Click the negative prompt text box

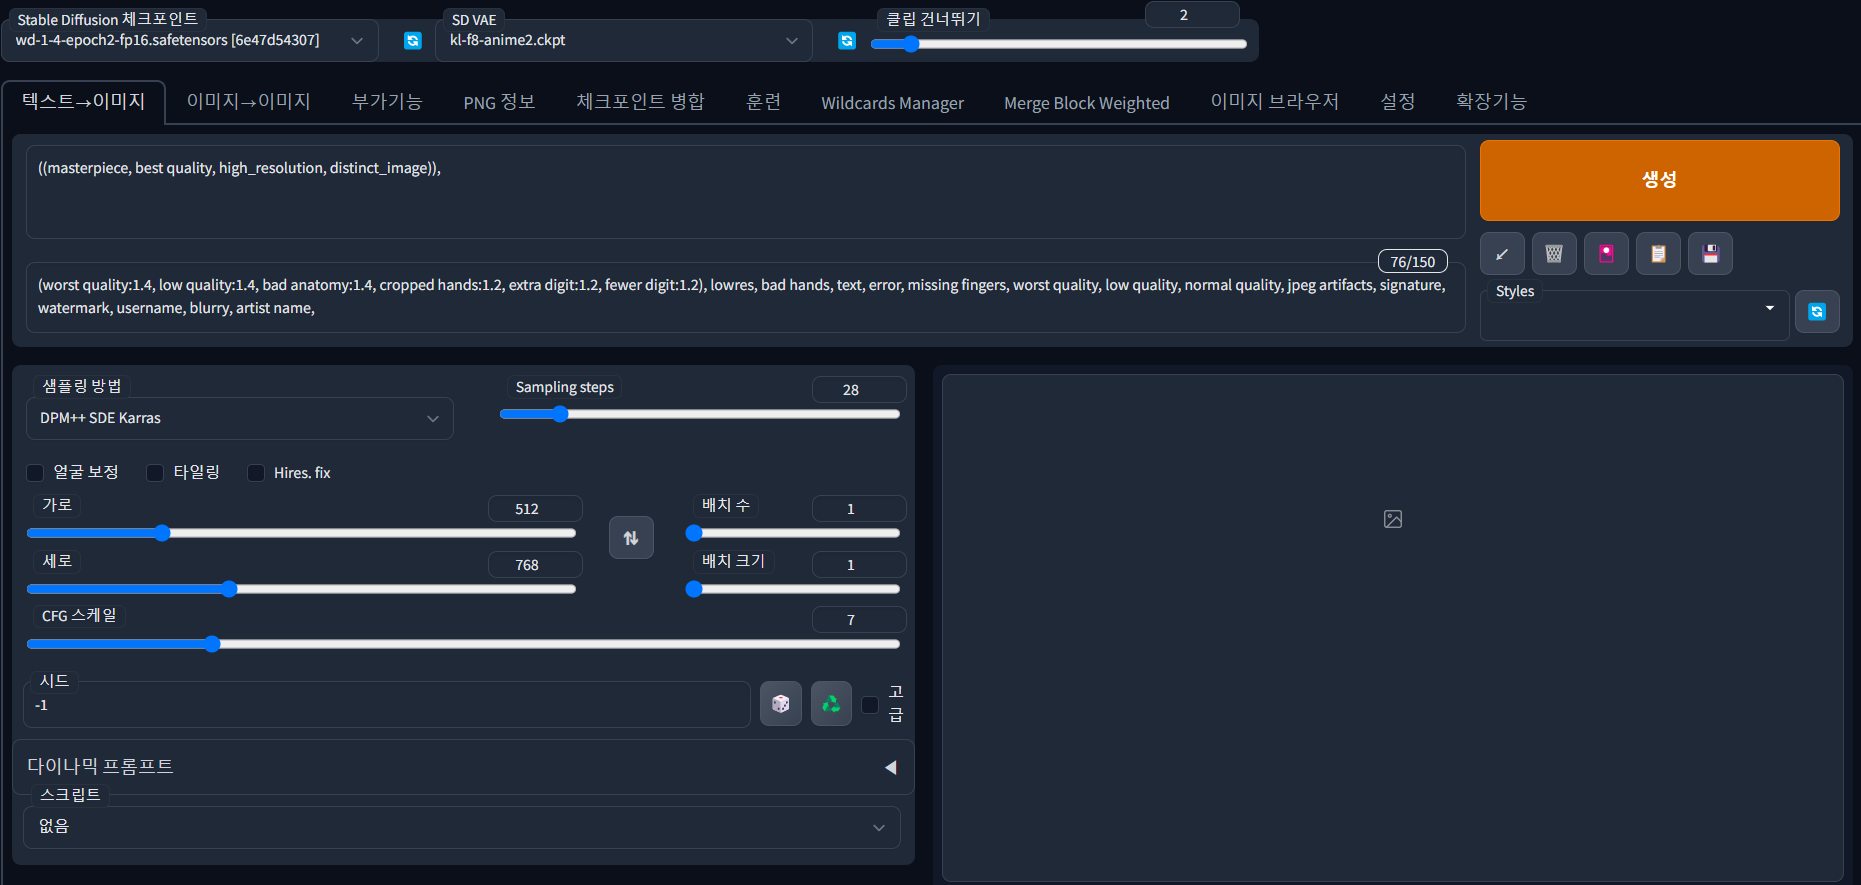(745, 297)
